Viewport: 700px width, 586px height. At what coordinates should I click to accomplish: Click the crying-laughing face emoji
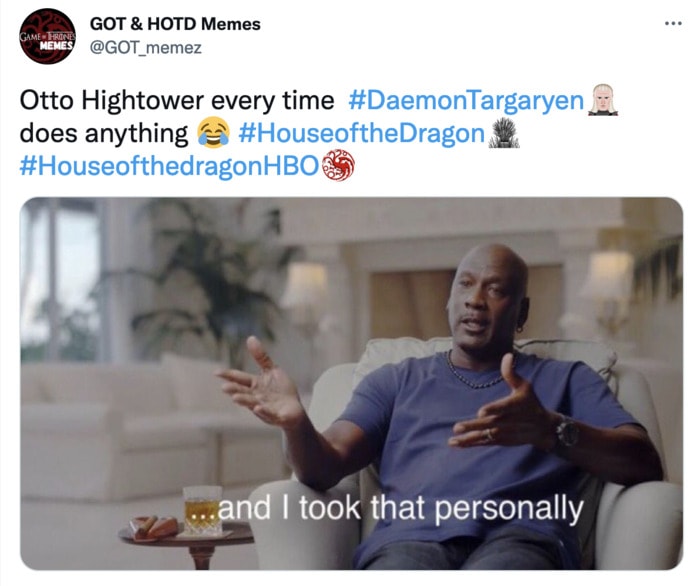coord(213,133)
